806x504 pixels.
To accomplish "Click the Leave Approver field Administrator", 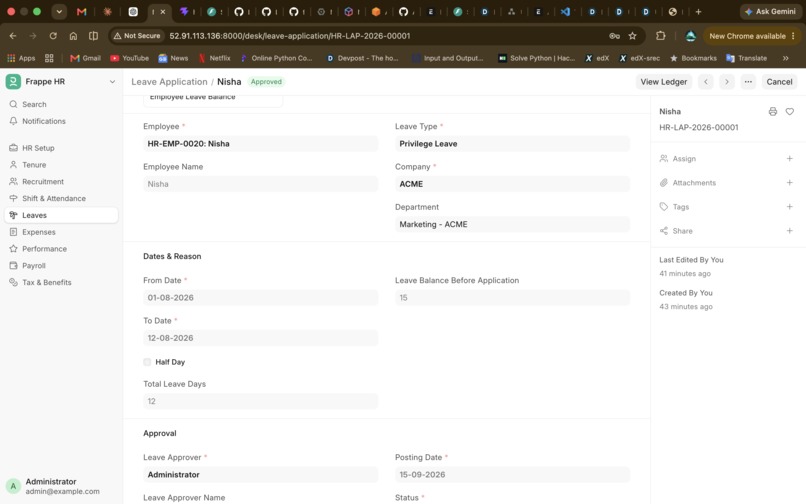I will click(x=261, y=475).
